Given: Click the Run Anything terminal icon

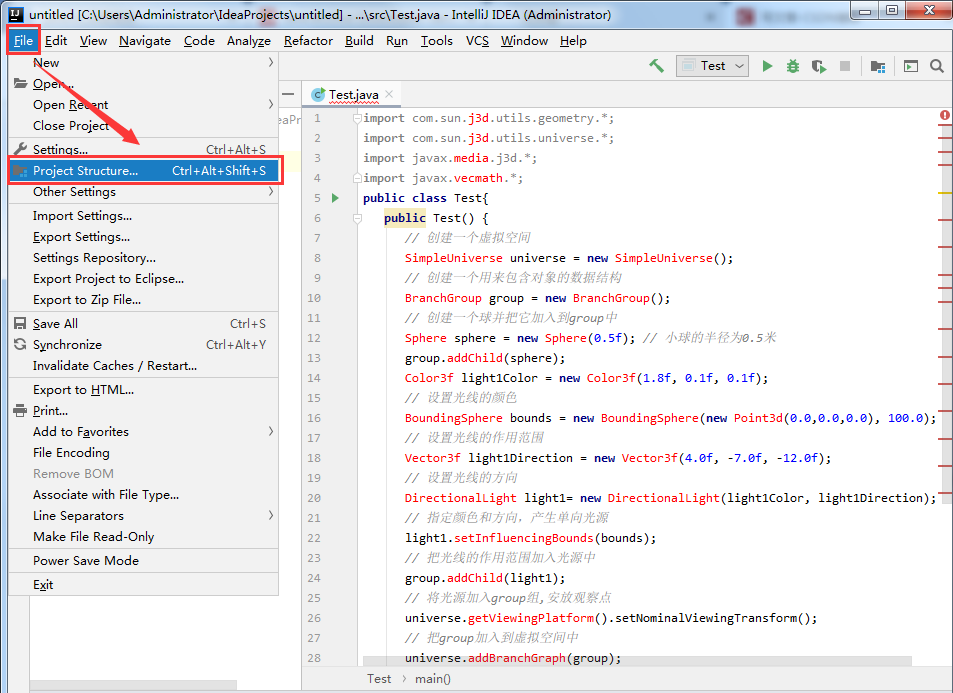Looking at the screenshot, I should coord(912,66).
